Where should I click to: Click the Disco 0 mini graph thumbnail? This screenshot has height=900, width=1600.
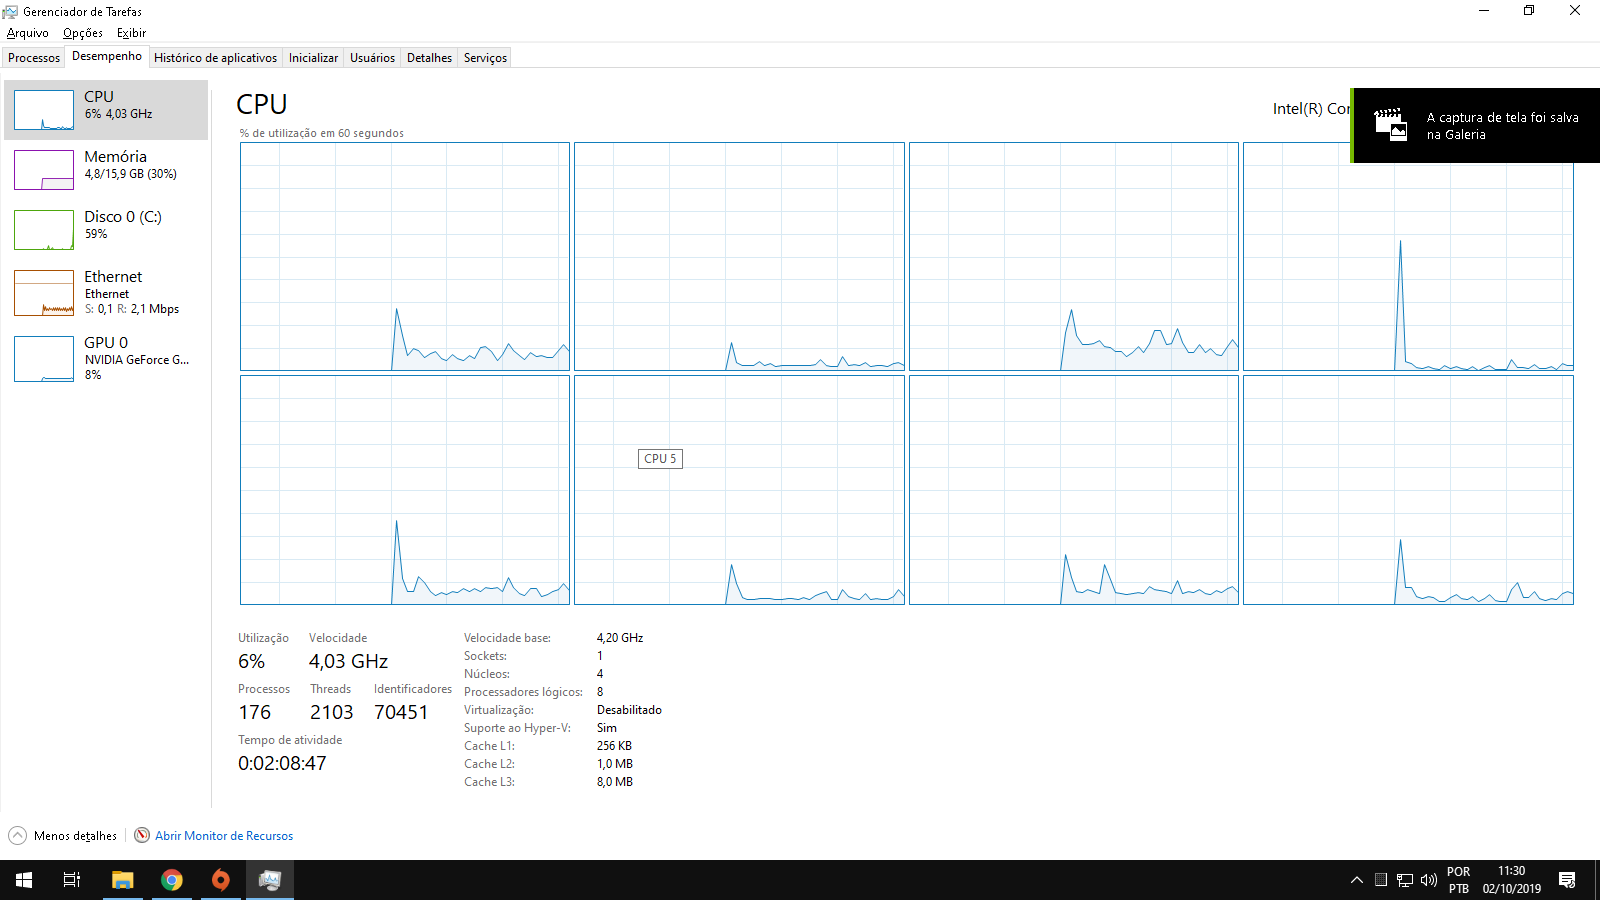click(x=44, y=230)
